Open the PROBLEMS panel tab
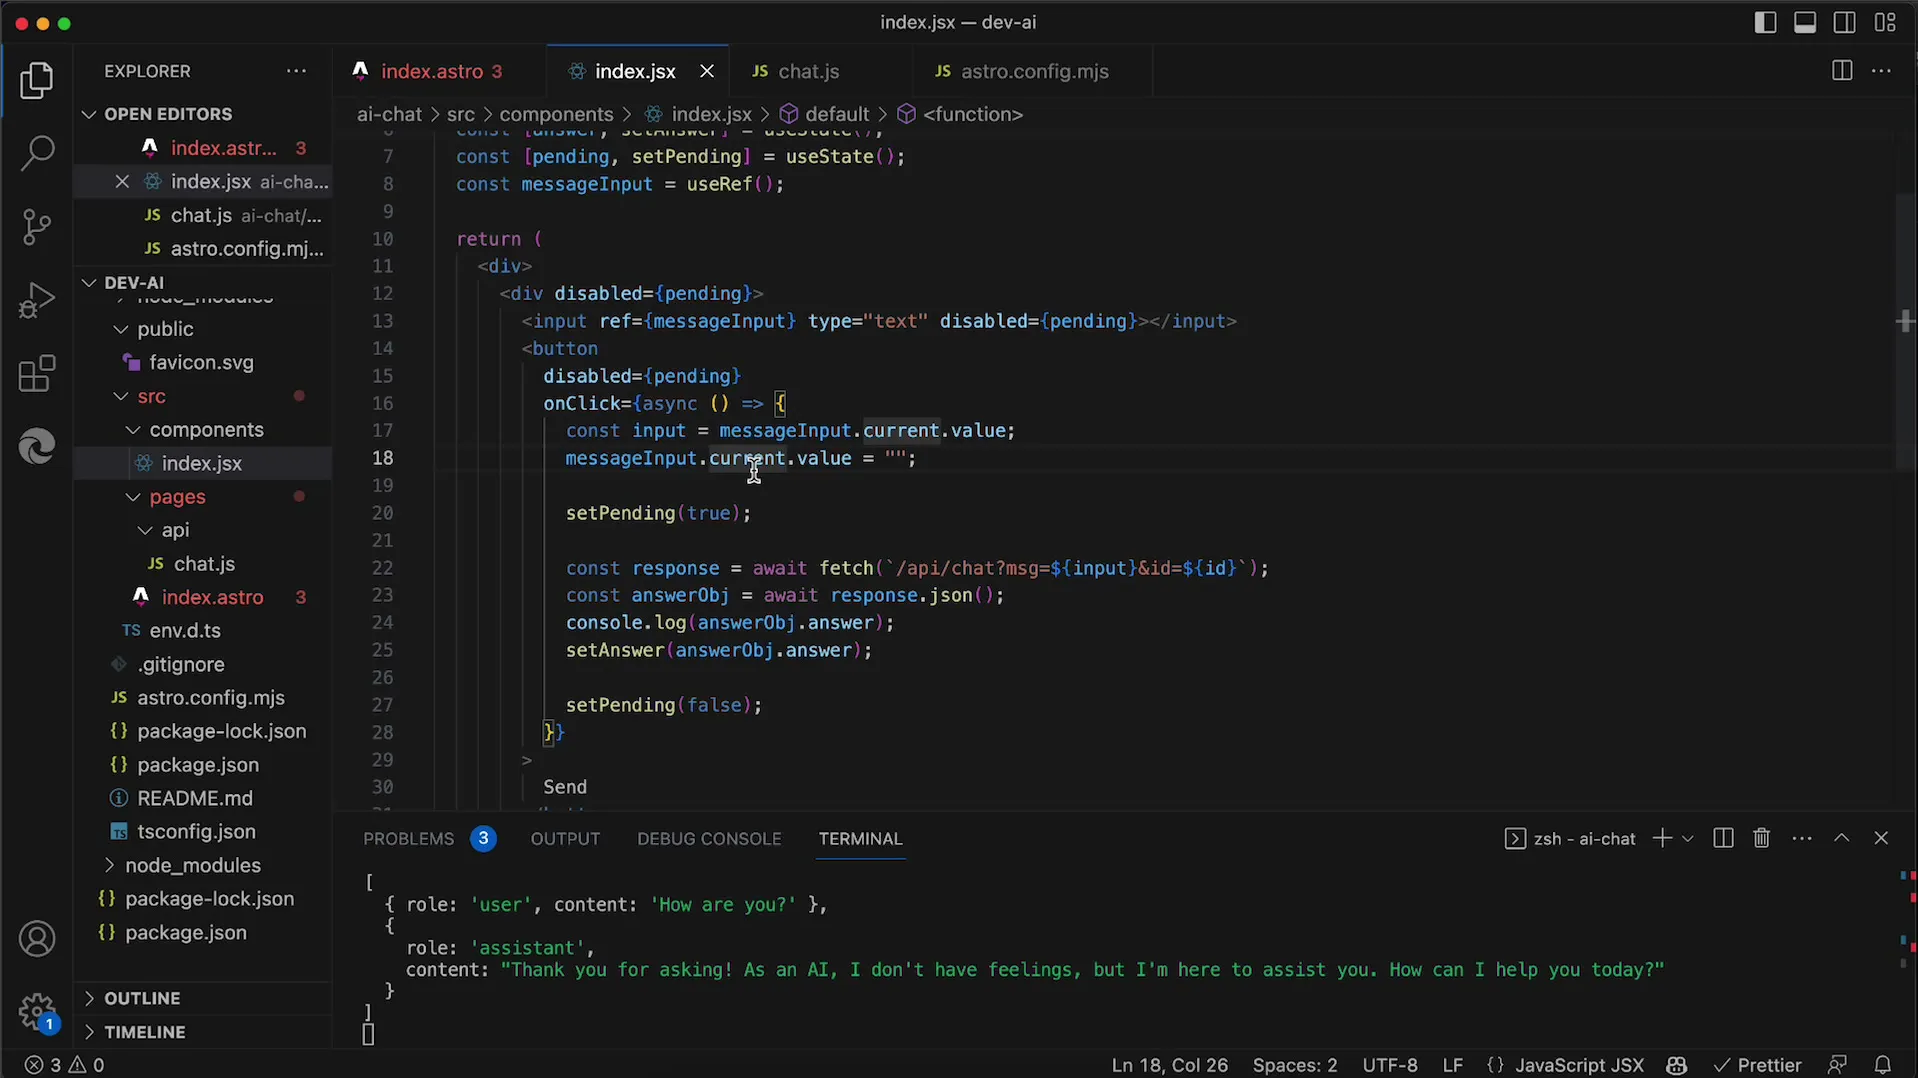 click(x=409, y=838)
